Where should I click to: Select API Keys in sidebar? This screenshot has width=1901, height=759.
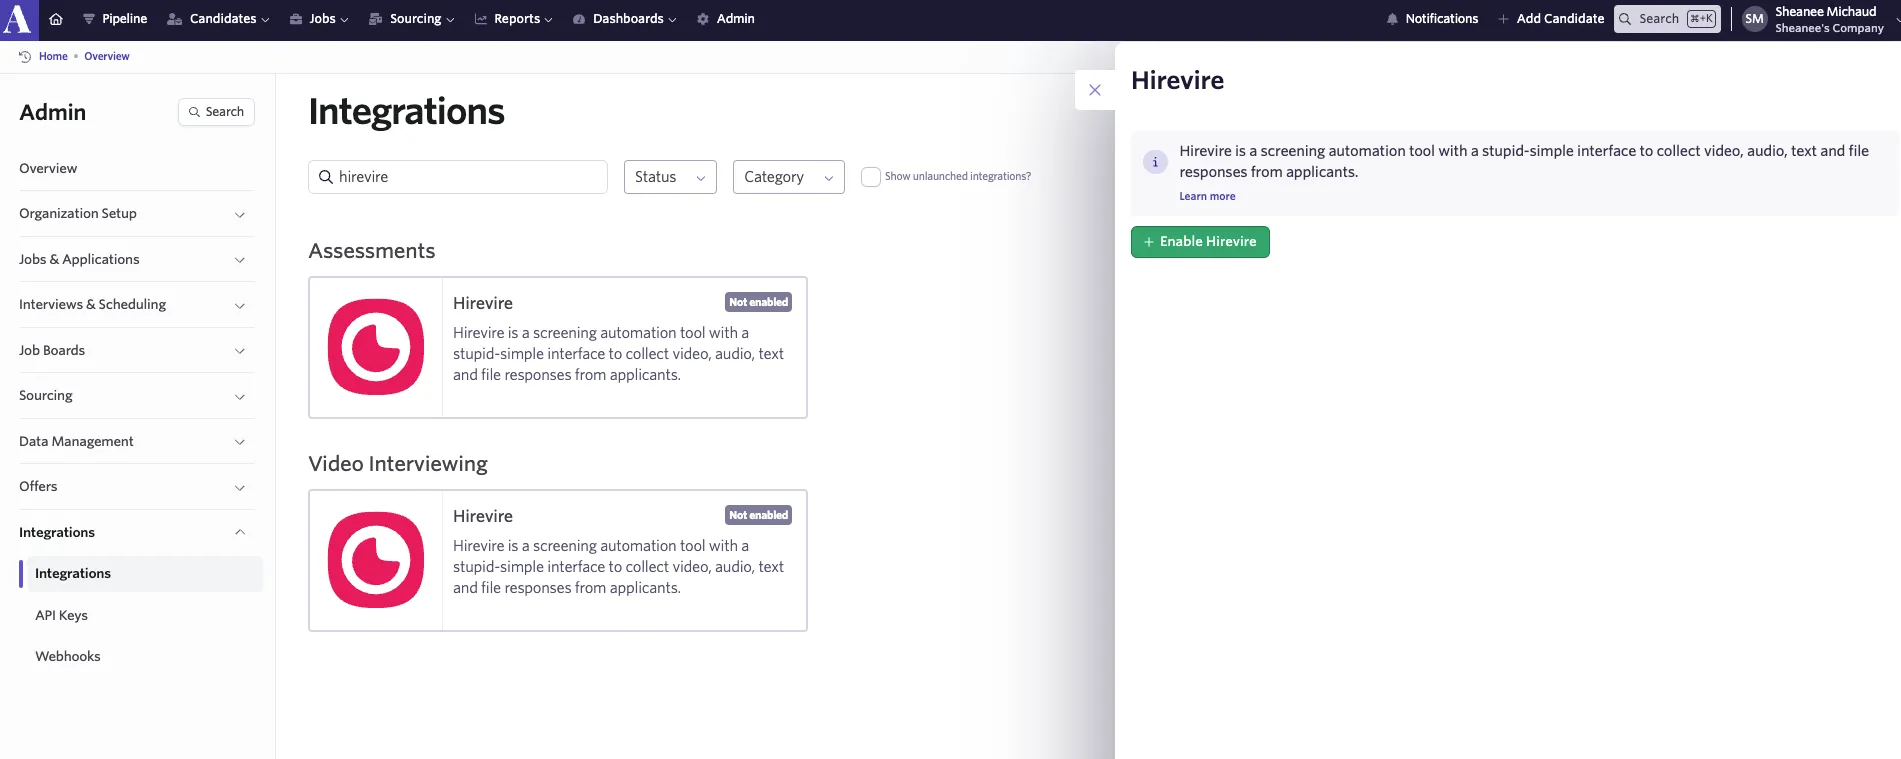(x=61, y=616)
